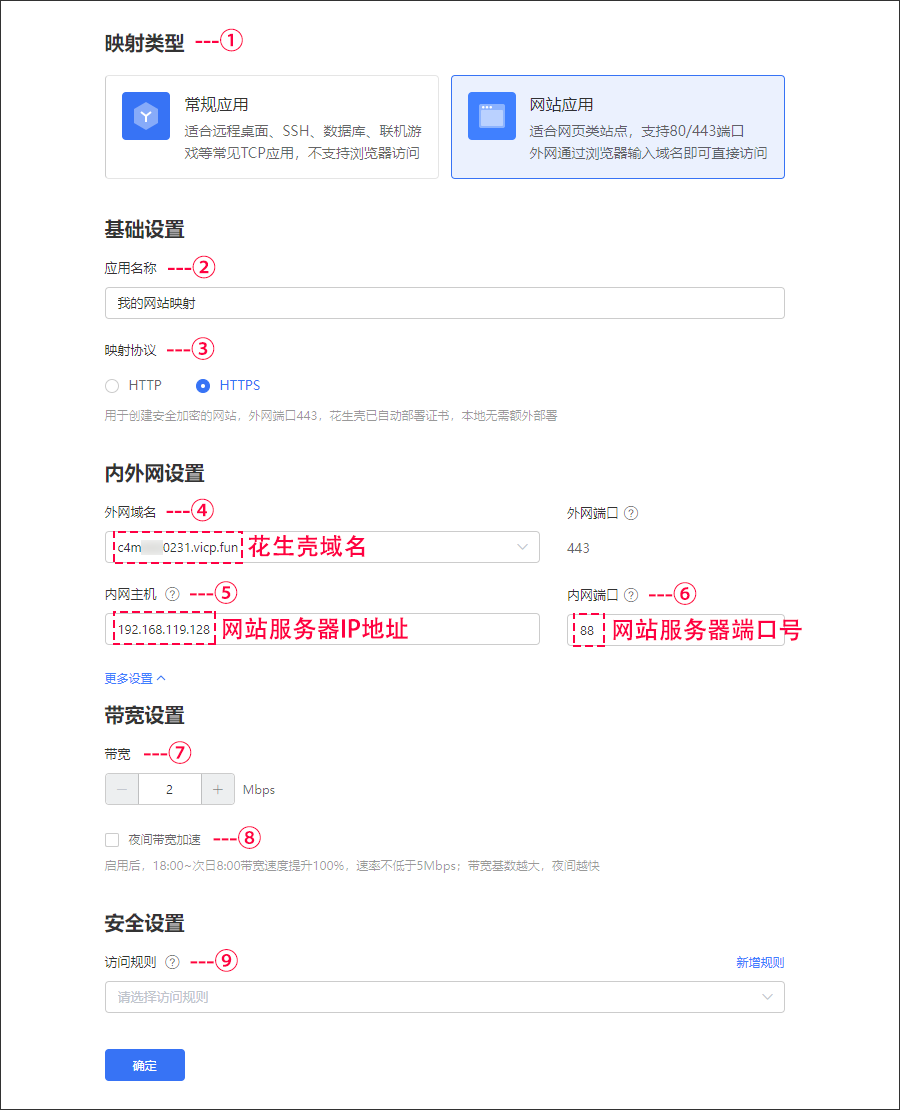The width and height of the screenshot is (900, 1110).
Task: Open the 请选择访问规则 dropdown
Action: point(445,997)
